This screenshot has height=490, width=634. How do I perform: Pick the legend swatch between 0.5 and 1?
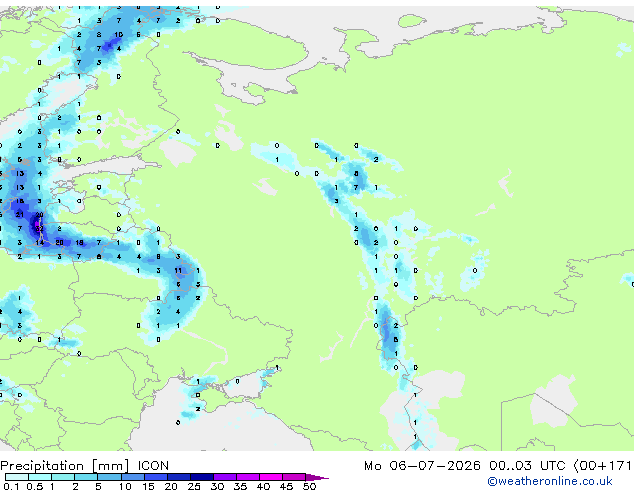click(40, 477)
